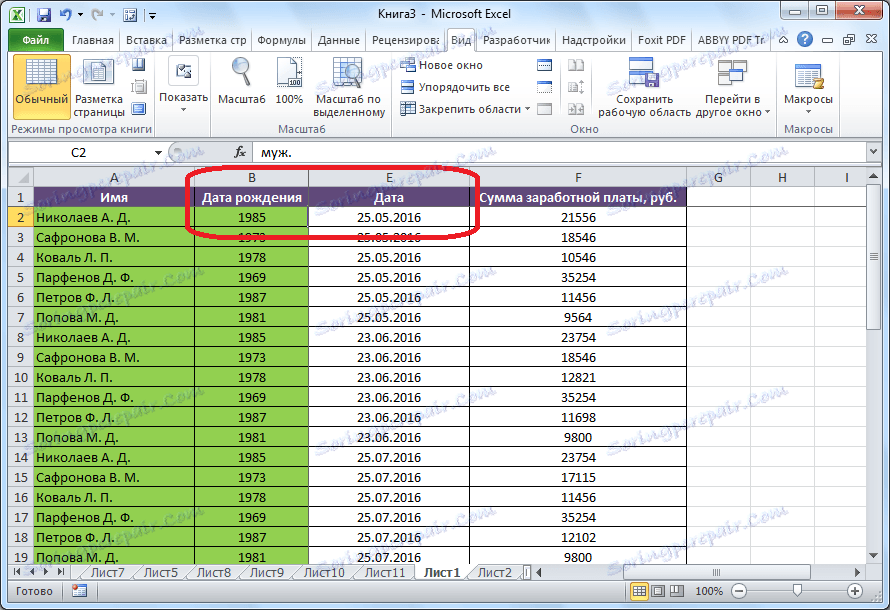Create a new window via Новое окно
Image resolution: width=890 pixels, height=610 pixels.
pos(450,64)
